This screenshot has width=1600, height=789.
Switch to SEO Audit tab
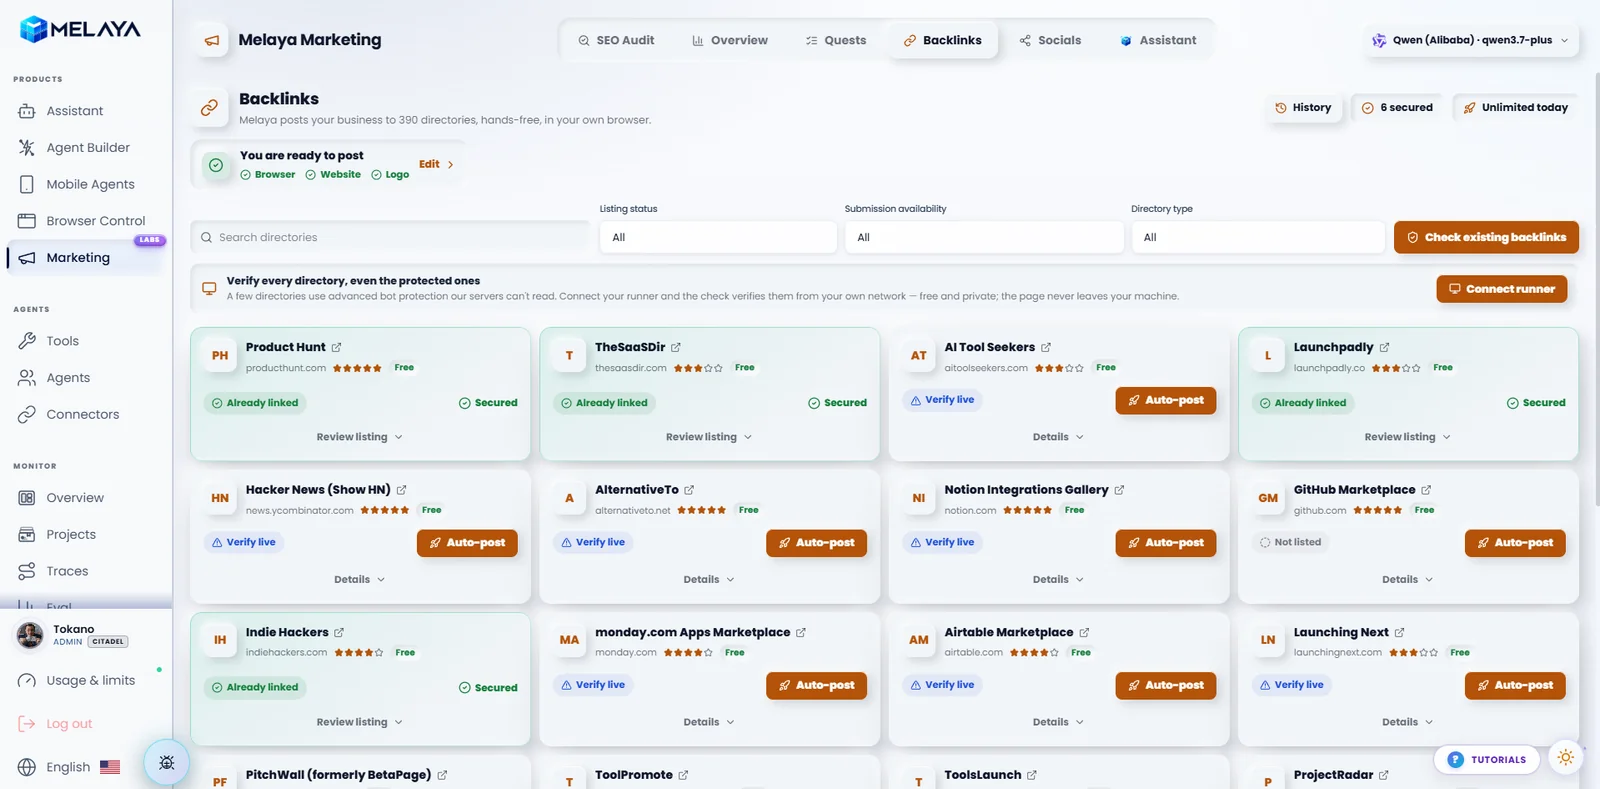pyautogui.click(x=616, y=40)
